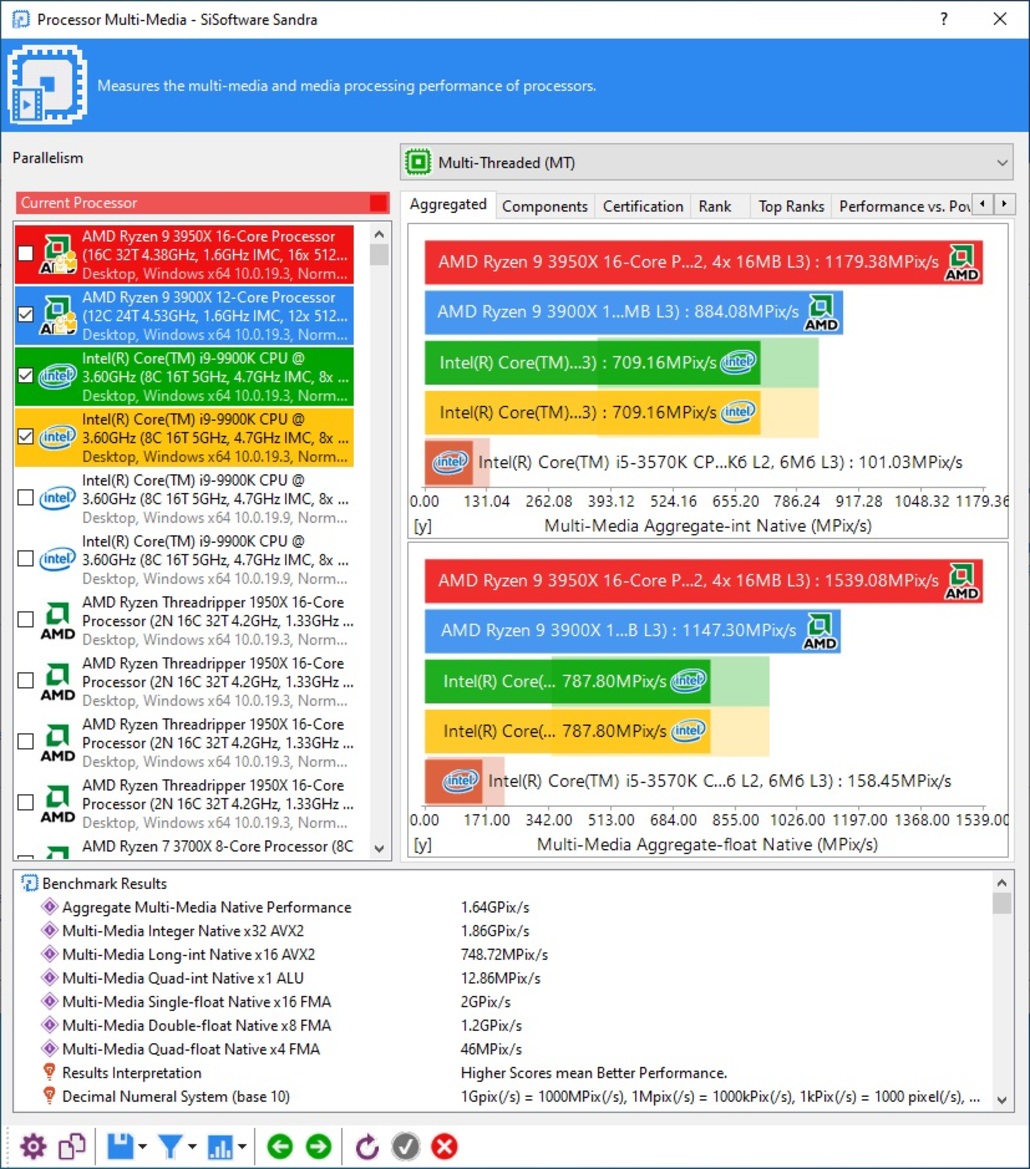Click the Results Interpretation lightbulb icon

pyautogui.click(x=49, y=1073)
